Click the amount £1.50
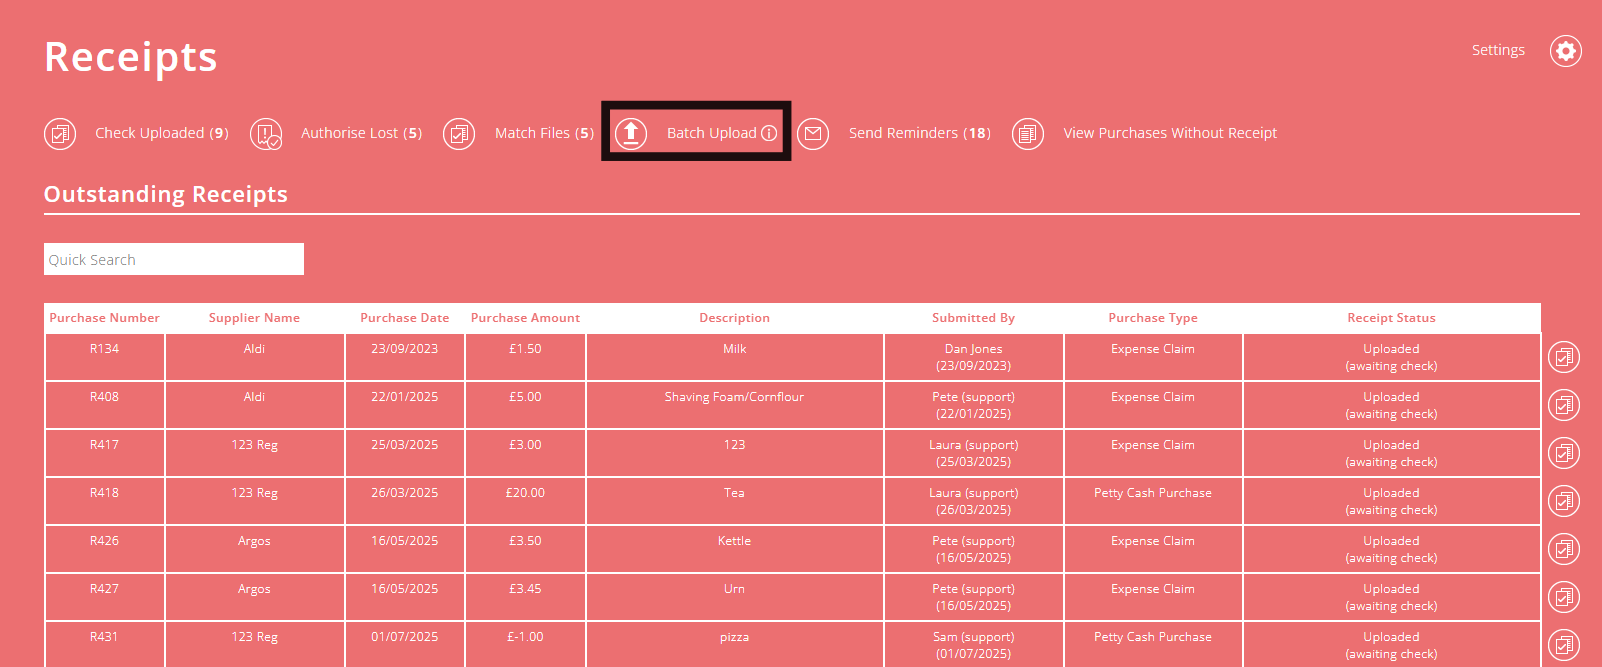The width and height of the screenshot is (1602, 667). 525,349
